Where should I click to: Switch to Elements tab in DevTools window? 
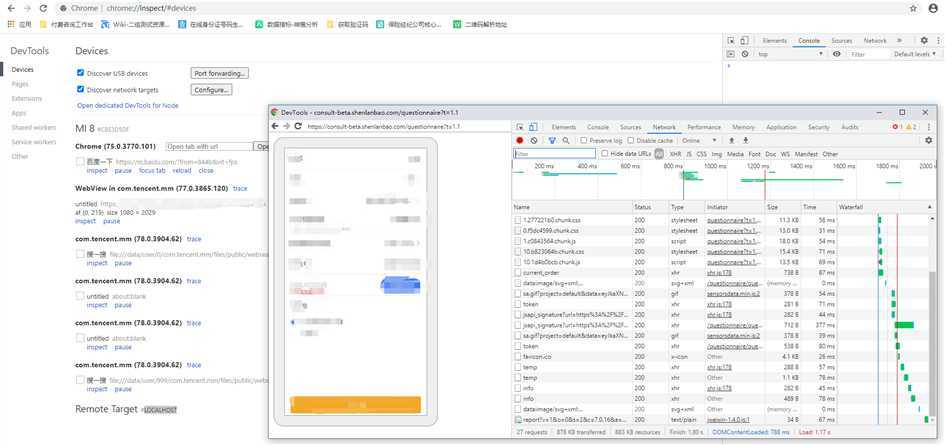tap(564, 127)
